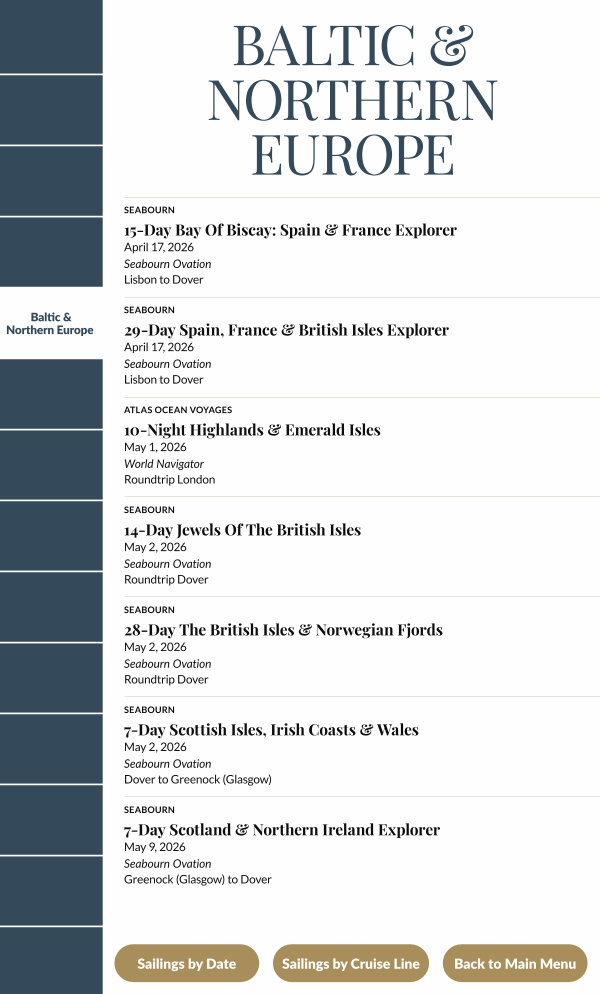The image size is (600, 994).
Task: Click the large Baltic & Northern Europe heading
Action: point(352,100)
